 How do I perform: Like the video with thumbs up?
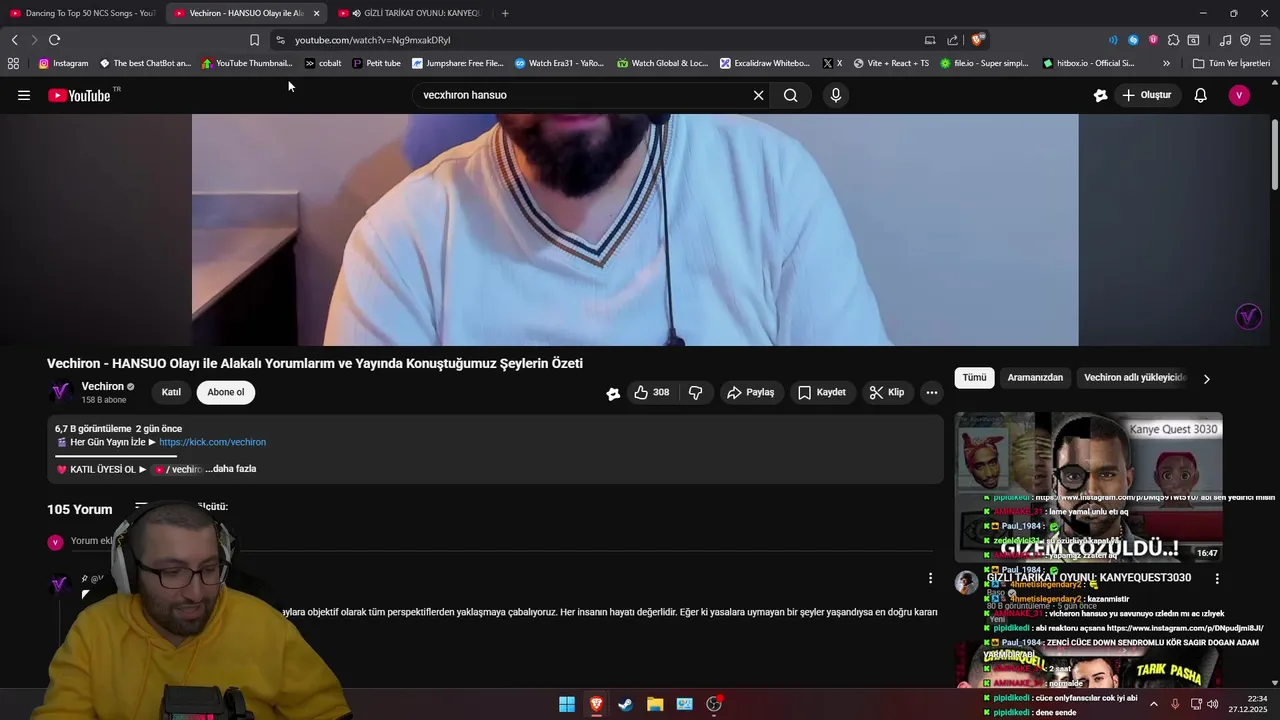(x=651, y=392)
